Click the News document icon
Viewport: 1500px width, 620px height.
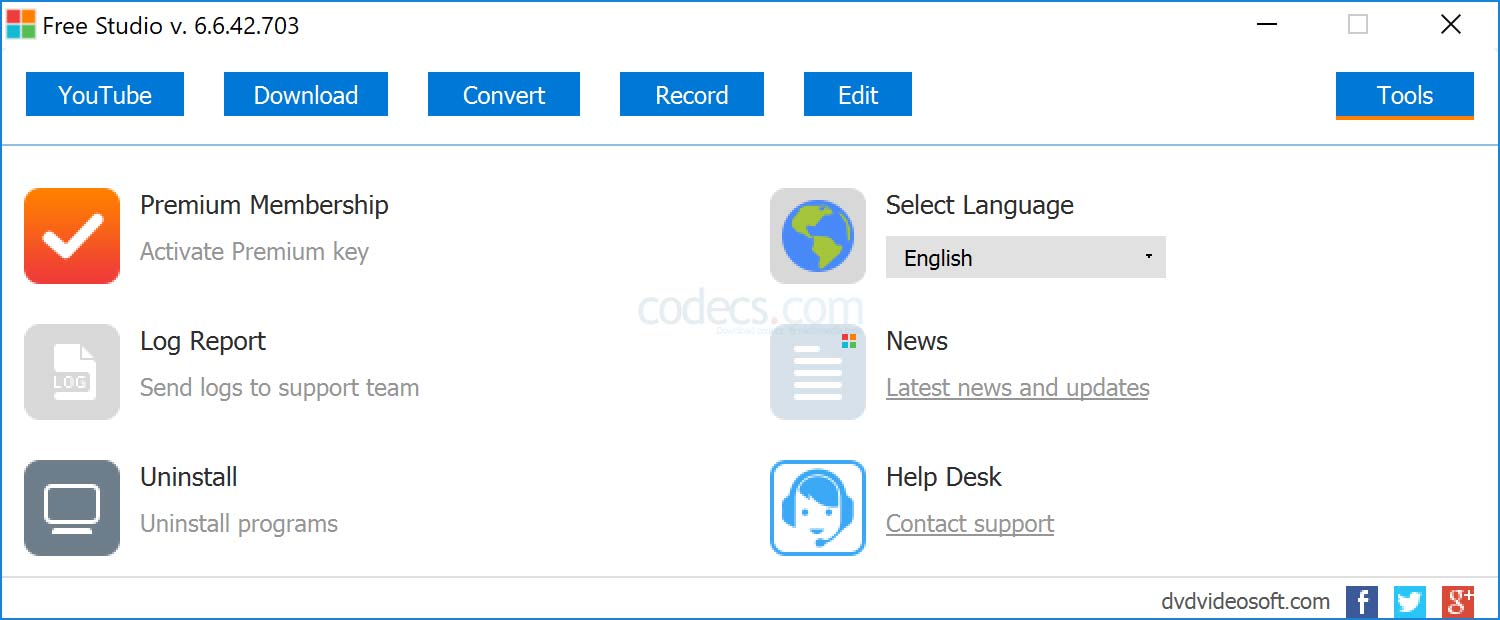coord(818,372)
